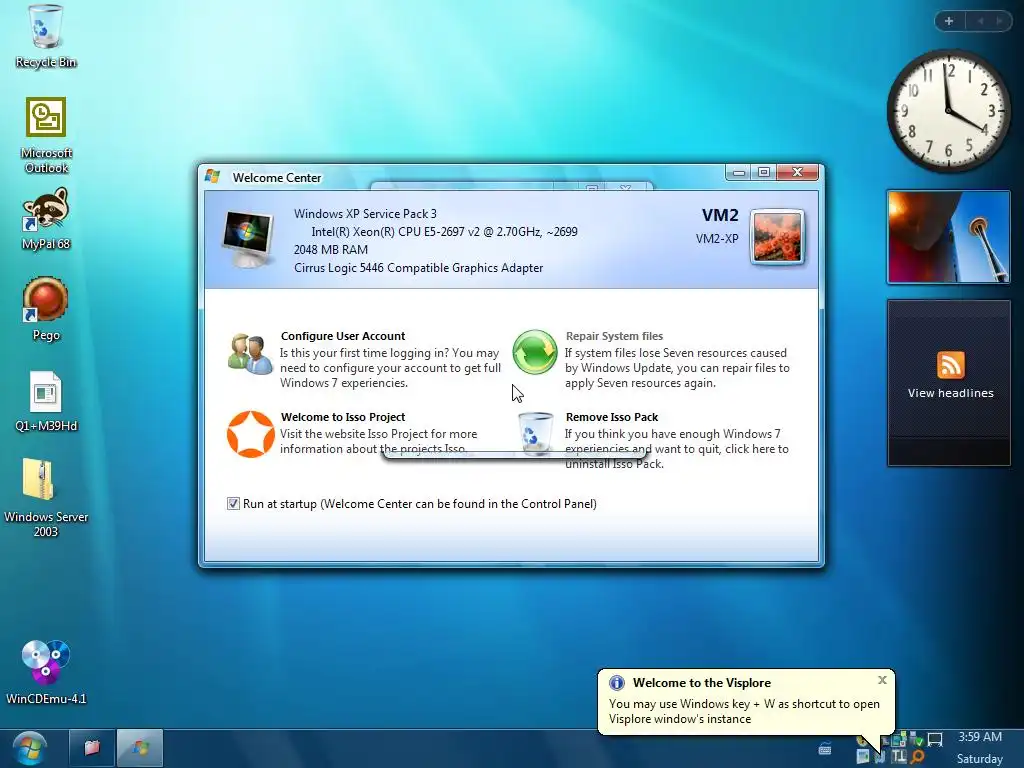Click the VM2 user name heading
The height and width of the screenshot is (768, 1024).
720,216
